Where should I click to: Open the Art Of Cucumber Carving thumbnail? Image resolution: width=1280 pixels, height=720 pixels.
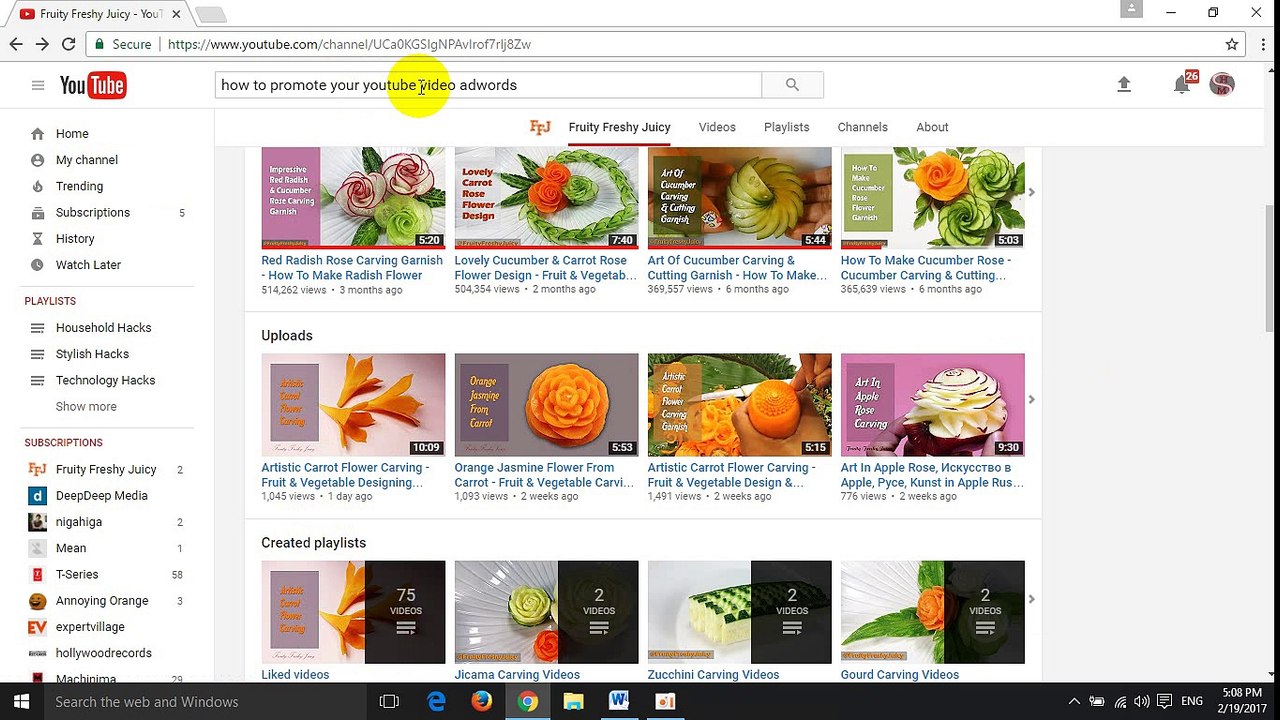pos(739,197)
